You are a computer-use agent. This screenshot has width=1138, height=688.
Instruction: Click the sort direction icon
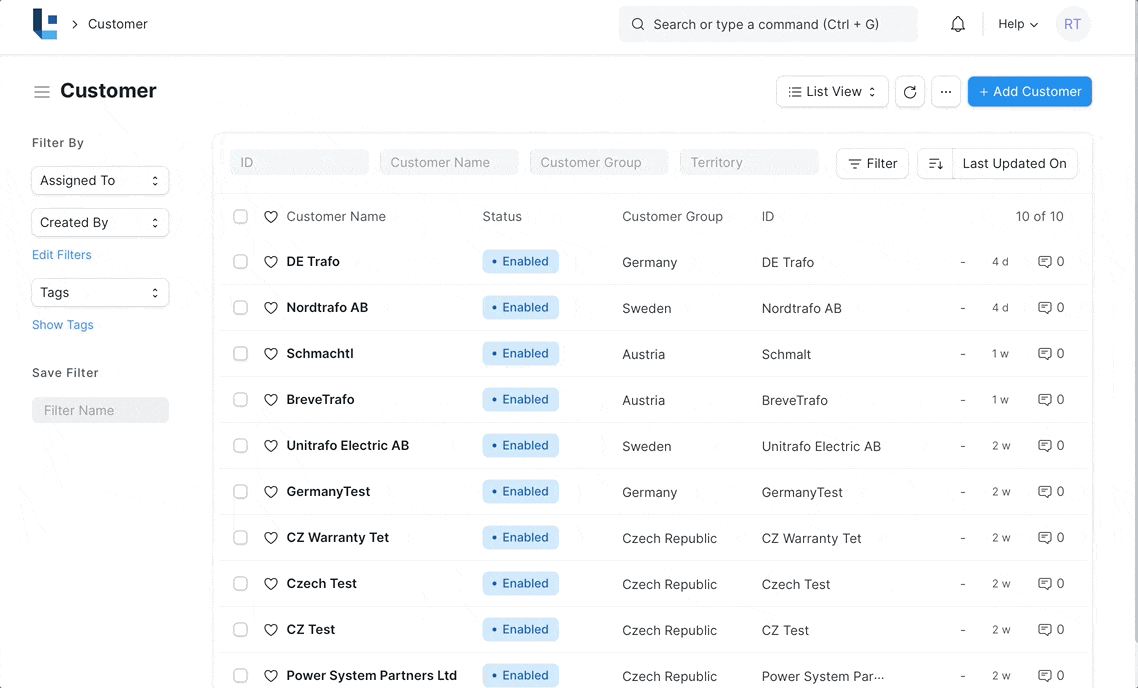pyautogui.click(x=935, y=163)
